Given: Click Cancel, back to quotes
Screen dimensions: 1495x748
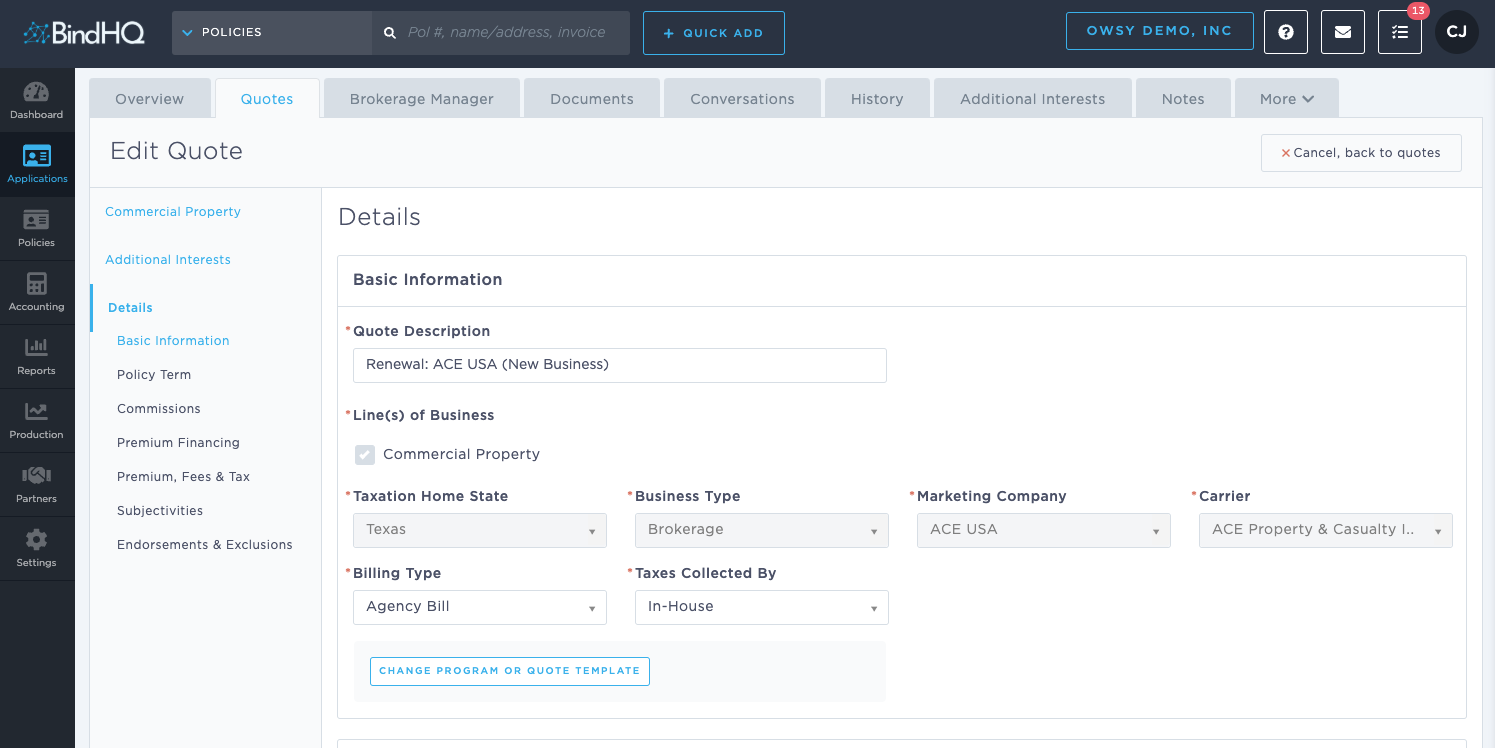Looking at the screenshot, I should 1361,153.
